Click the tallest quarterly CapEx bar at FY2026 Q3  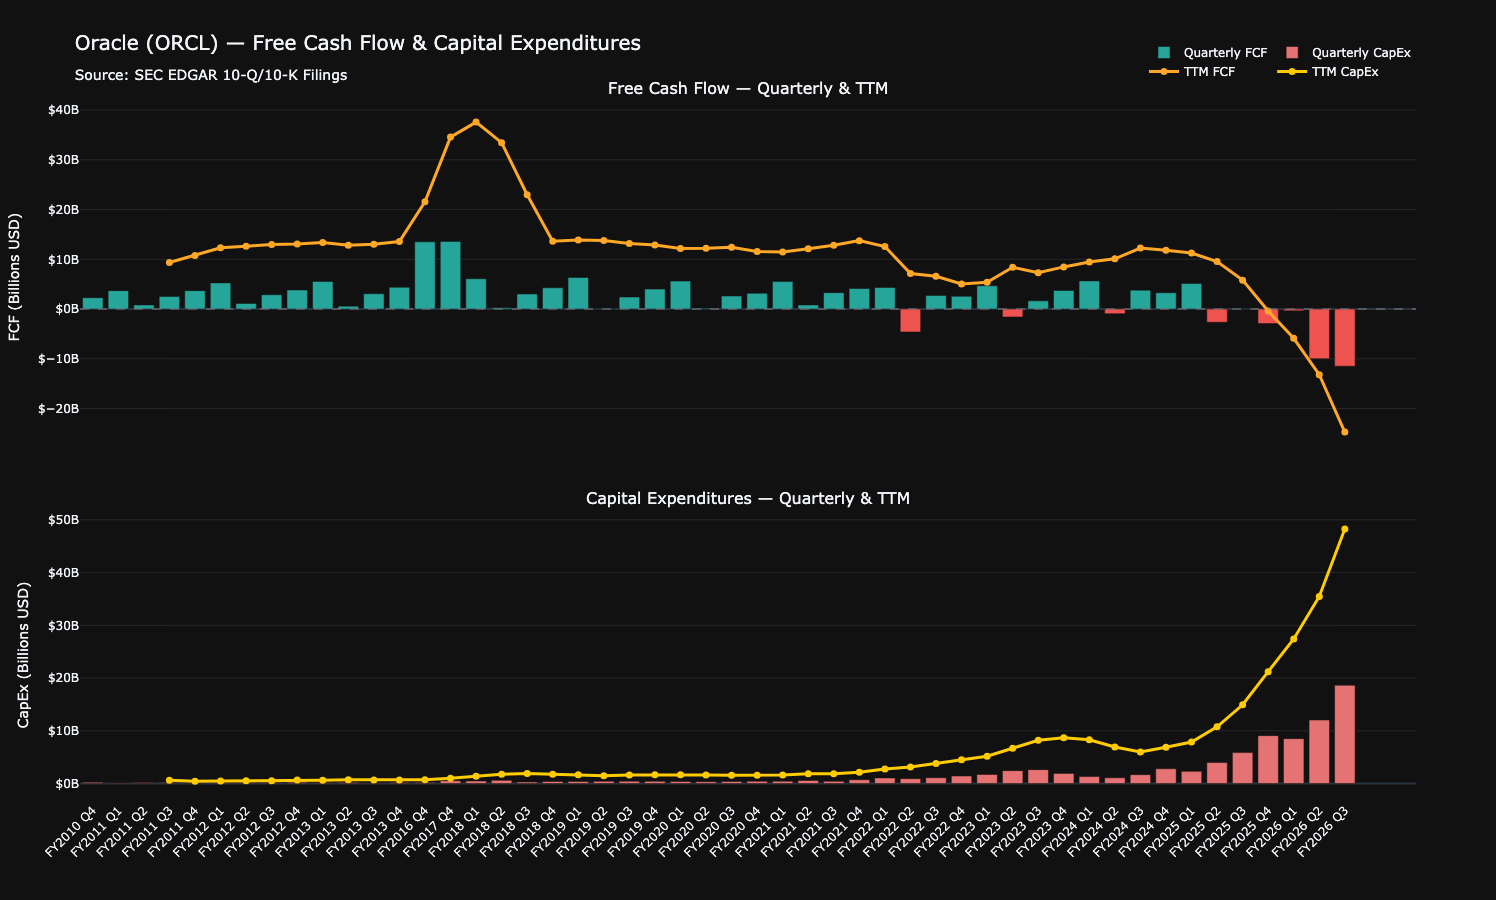[1345, 734]
